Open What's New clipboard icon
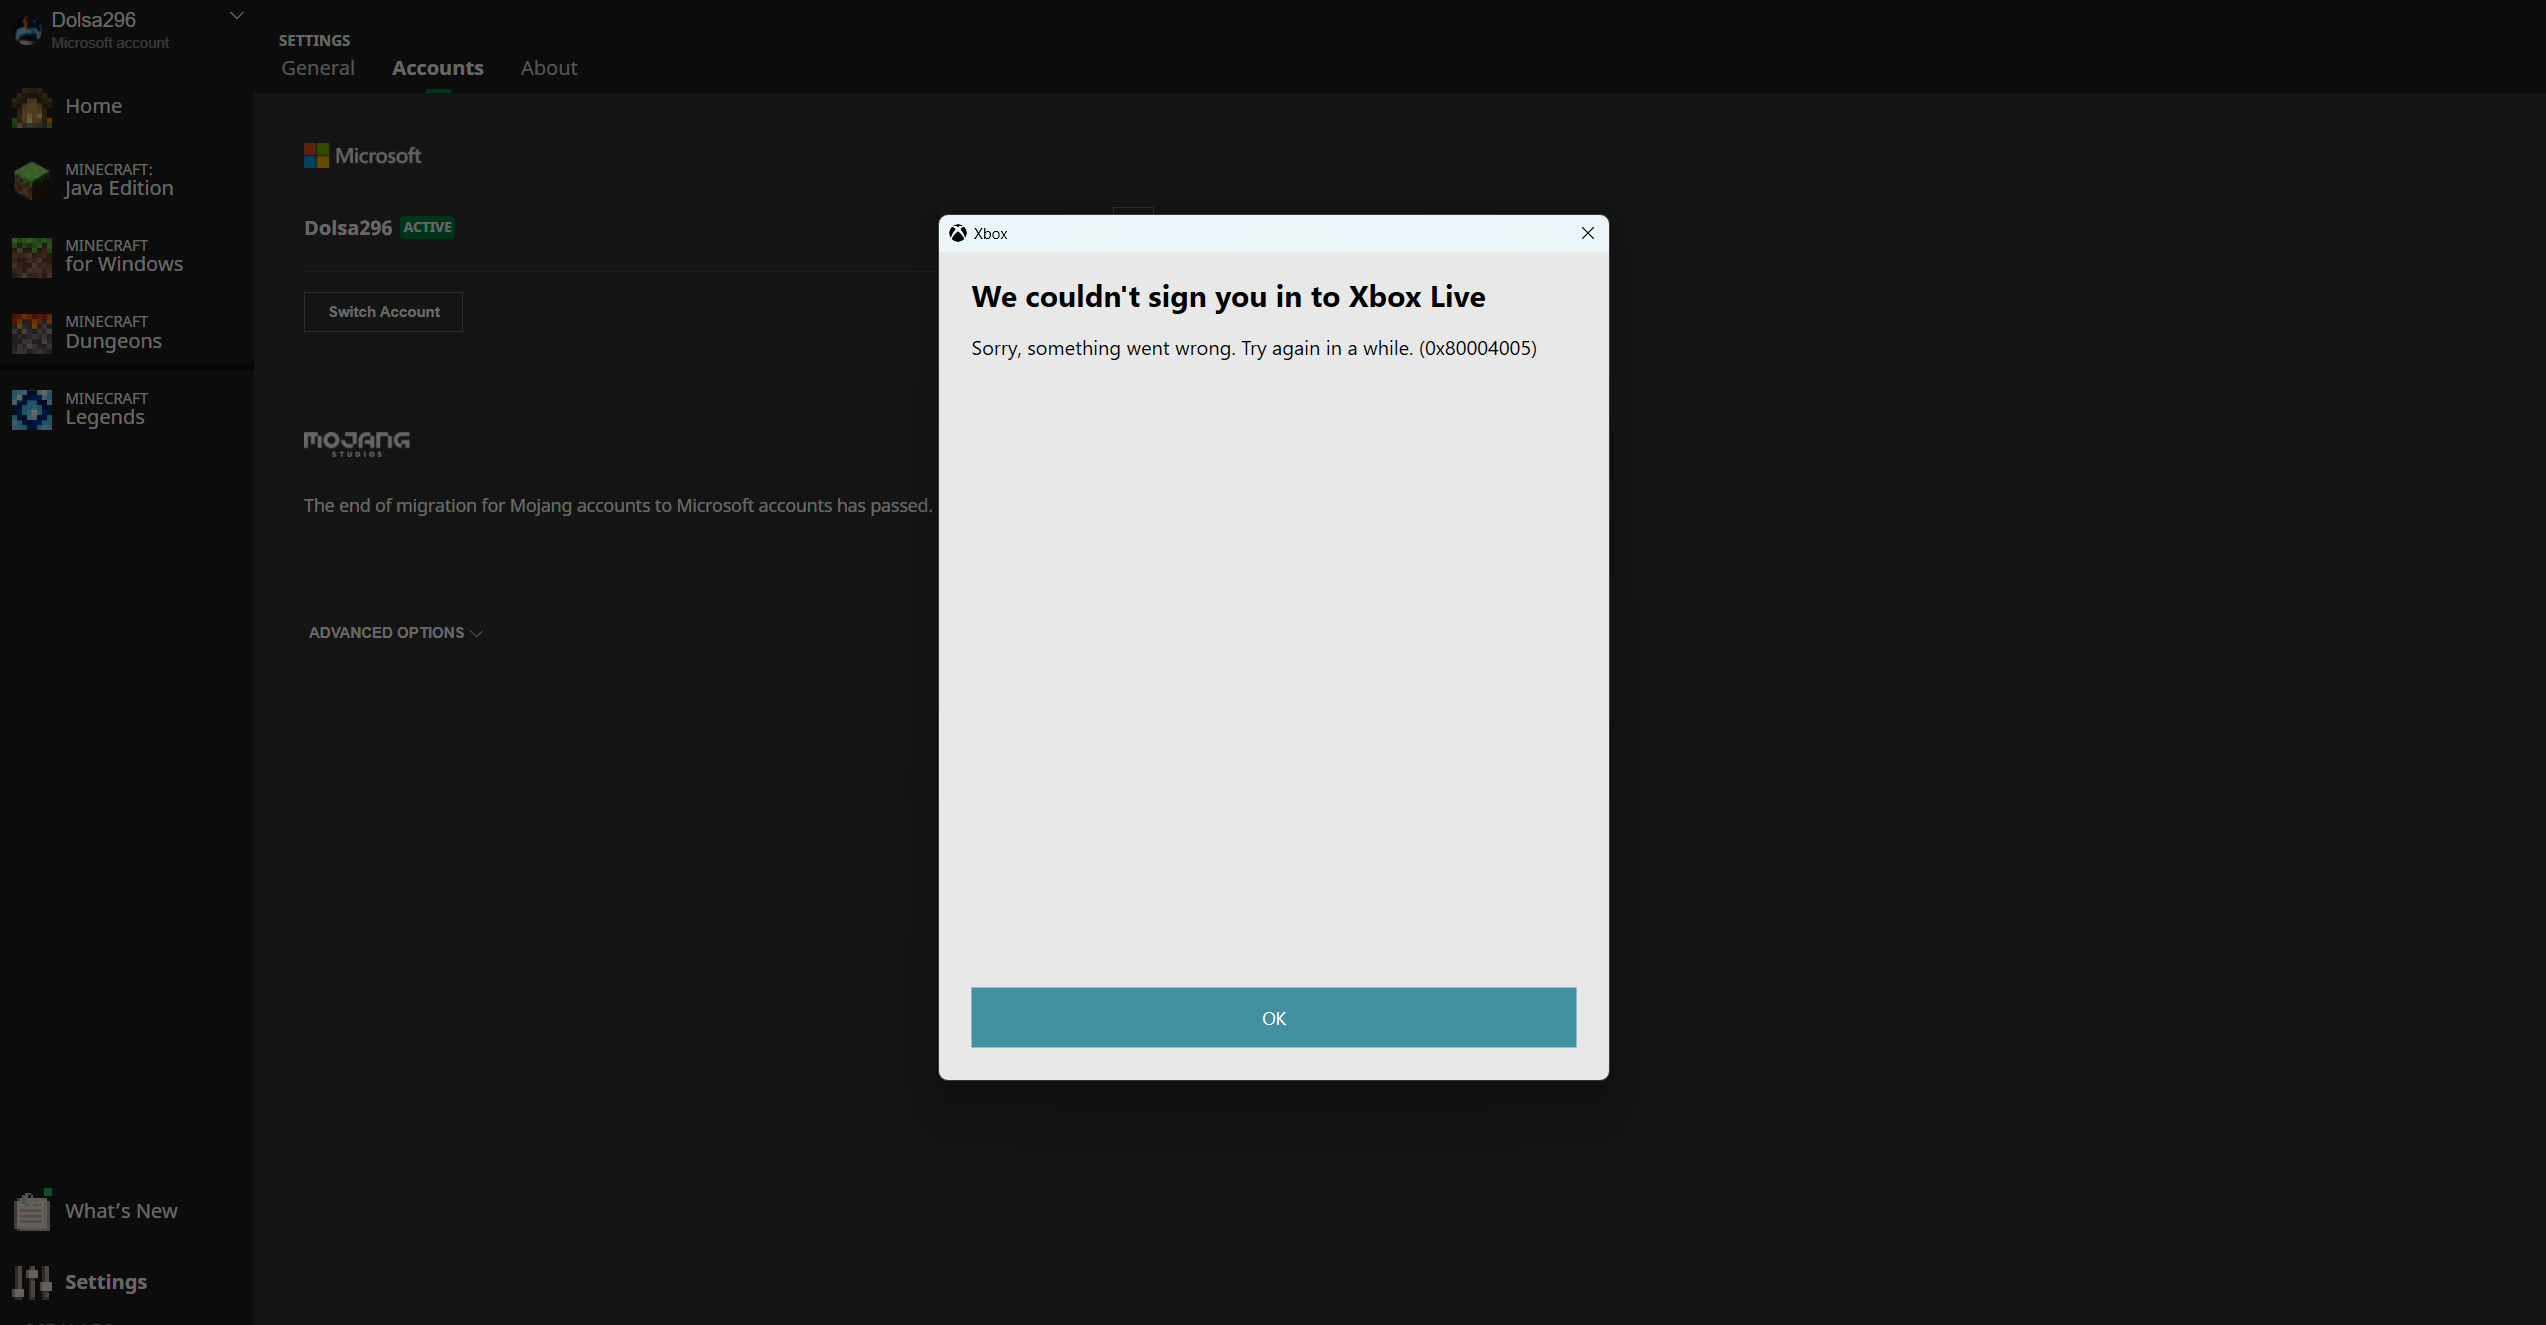The width and height of the screenshot is (2546, 1325). [x=31, y=1211]
